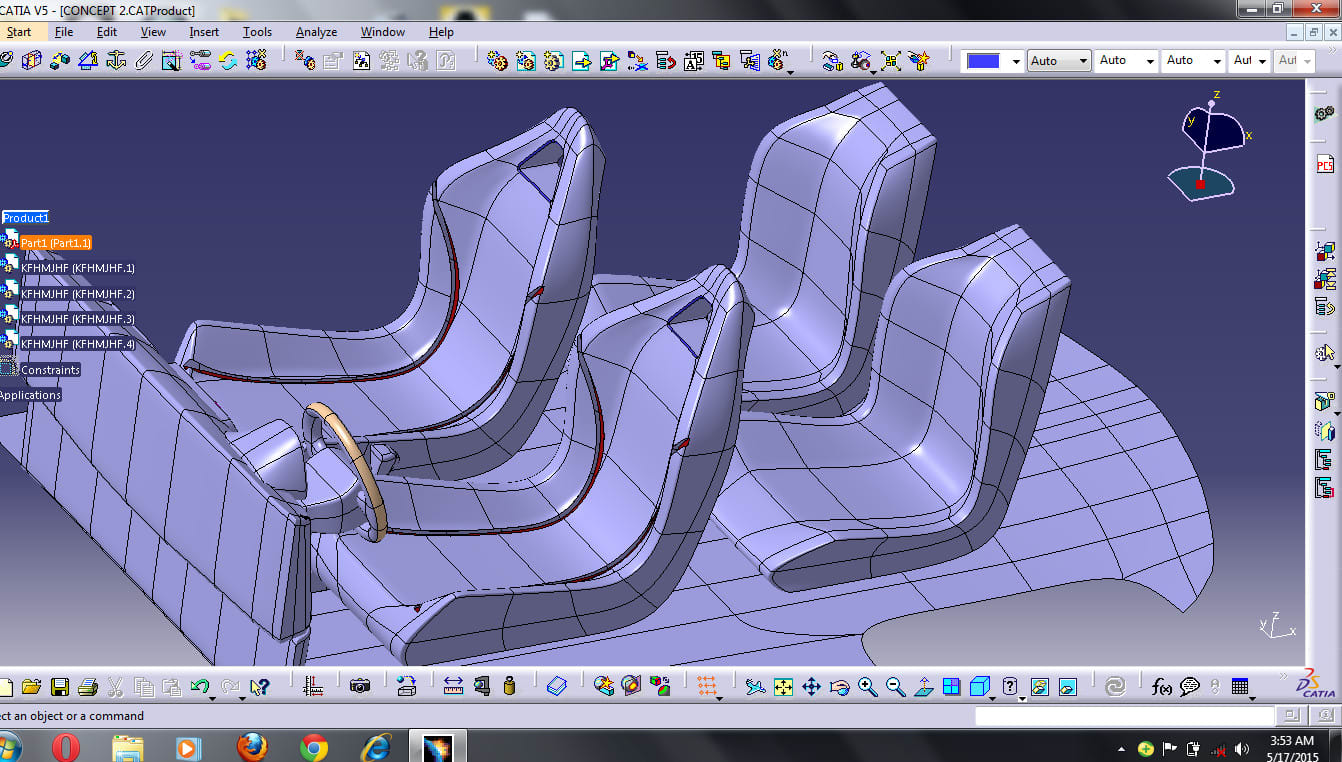The height and width of the screenshot is (762, 1342).
Task: Open the Catalog Browser book icon
Action: (x=558, y=686)
